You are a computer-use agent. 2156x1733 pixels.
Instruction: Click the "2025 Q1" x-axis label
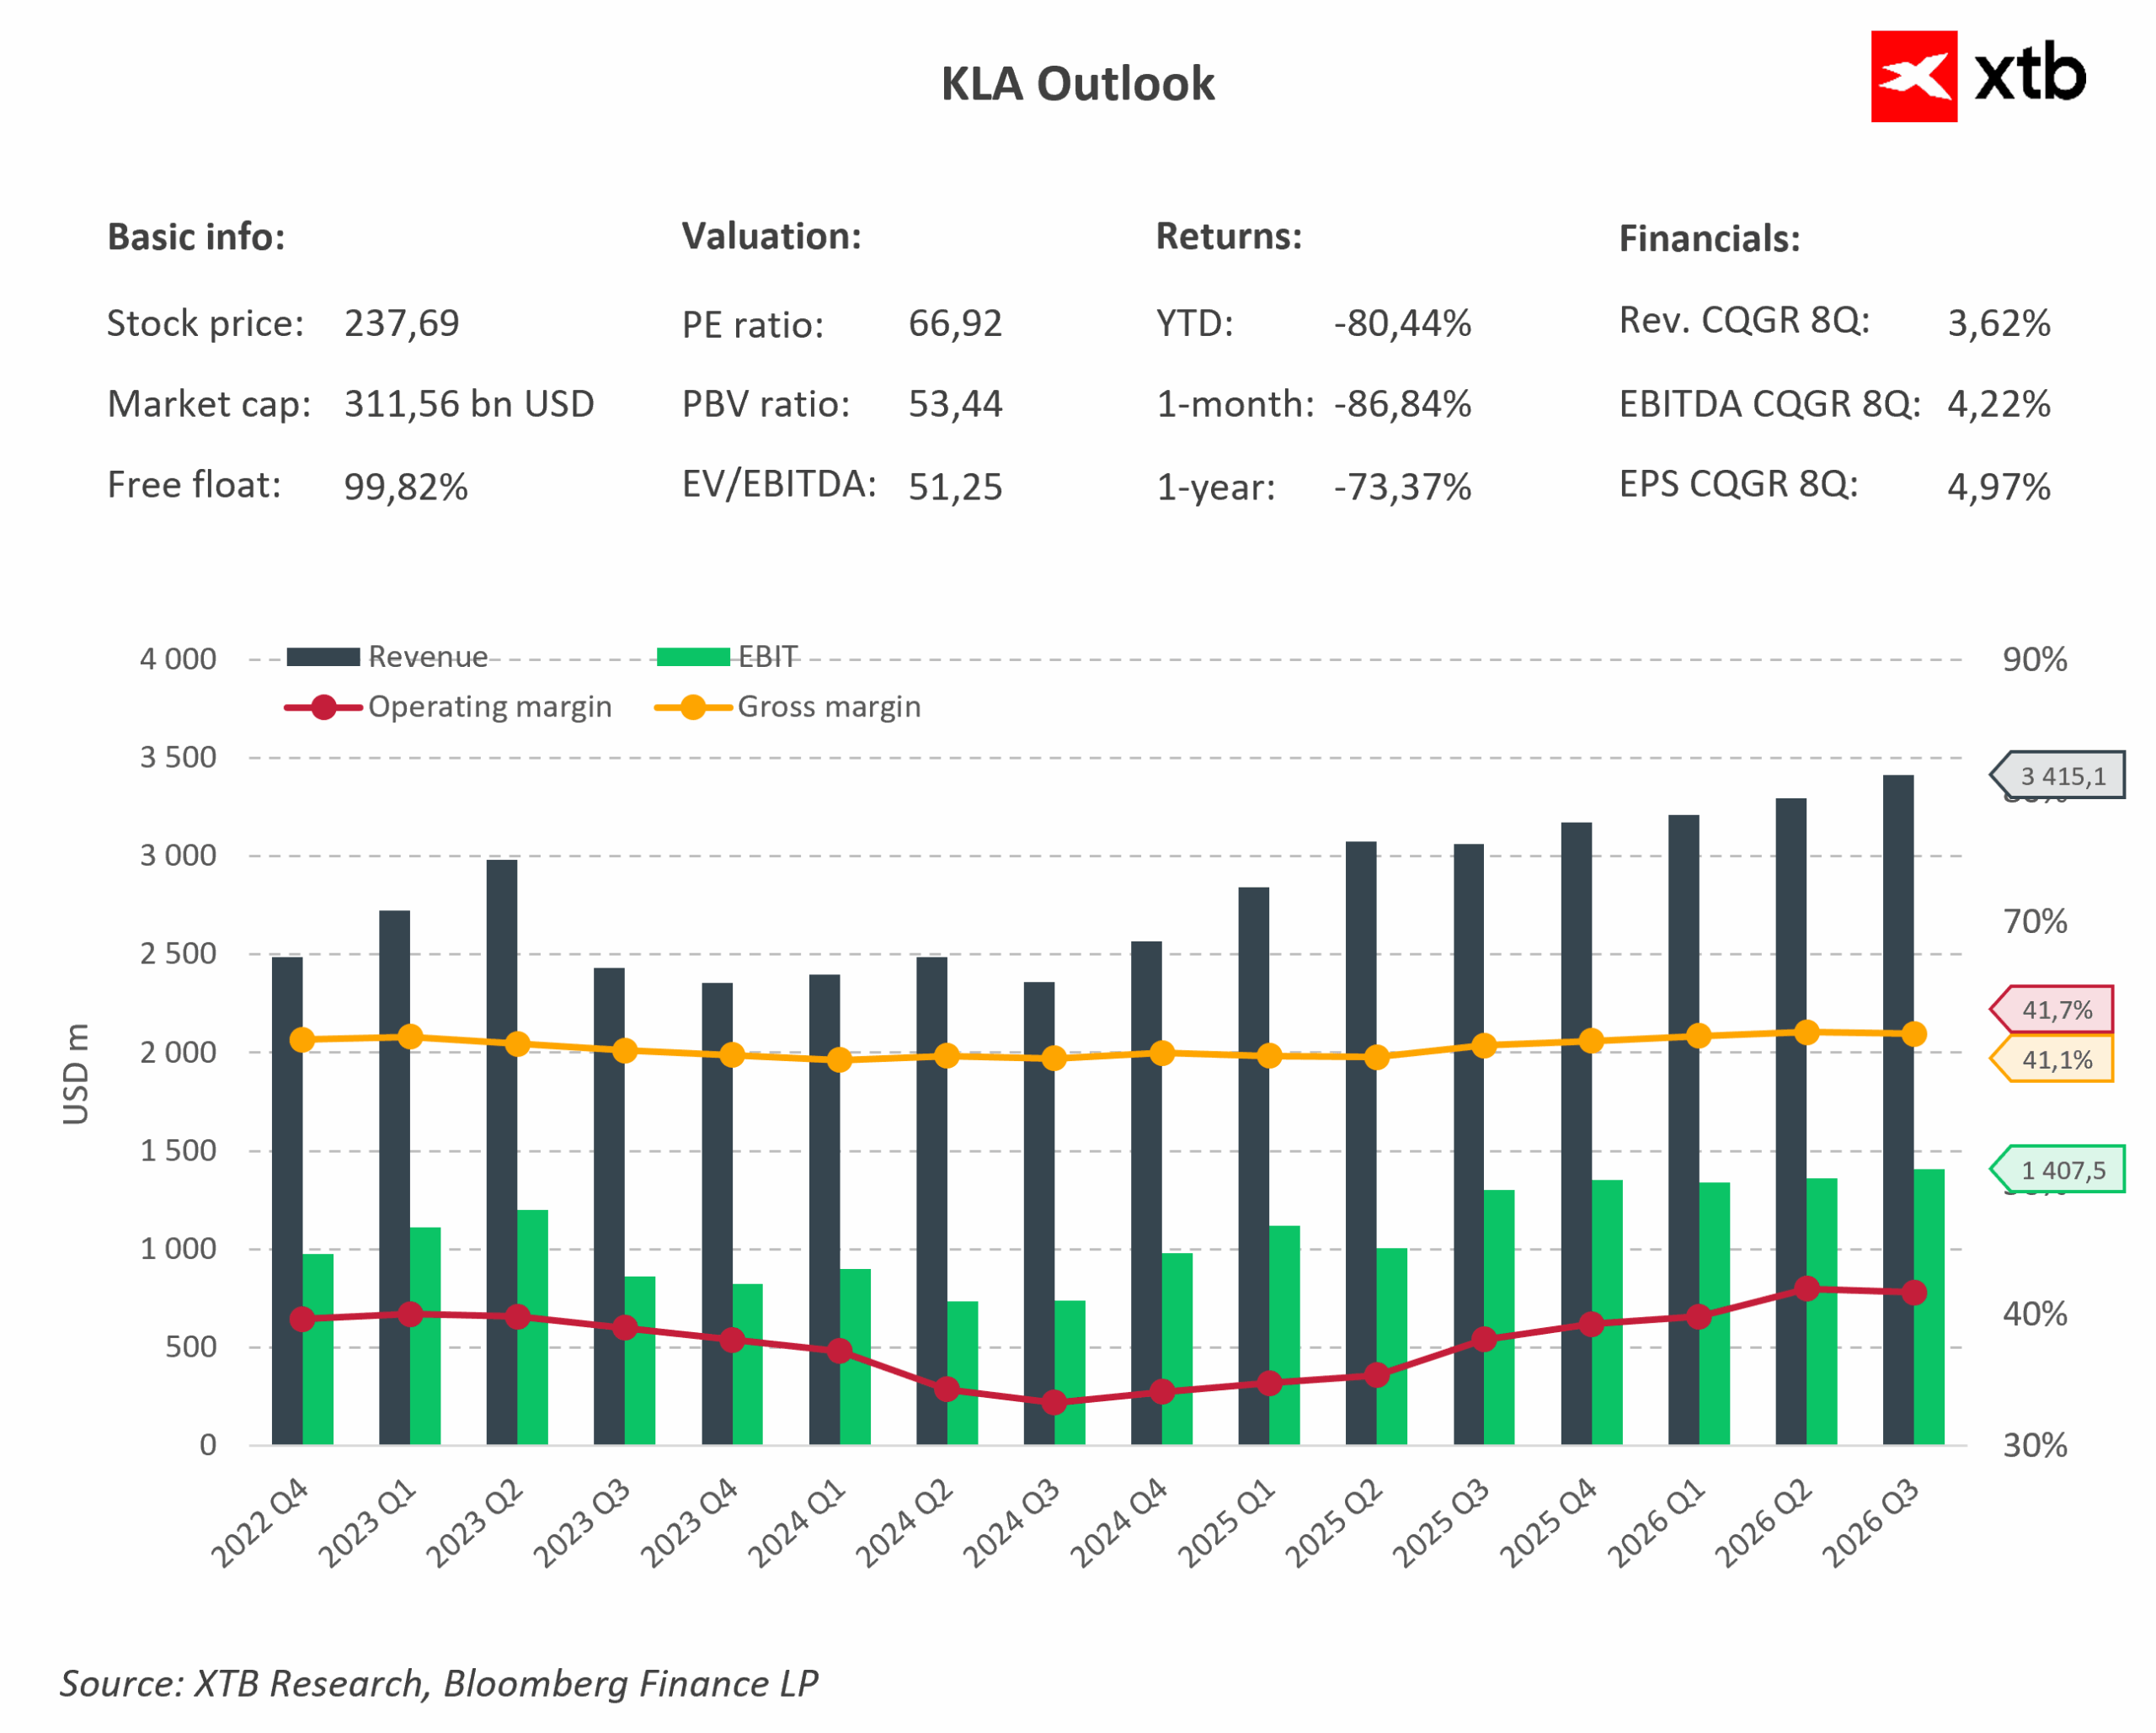pos(1226,1523)
